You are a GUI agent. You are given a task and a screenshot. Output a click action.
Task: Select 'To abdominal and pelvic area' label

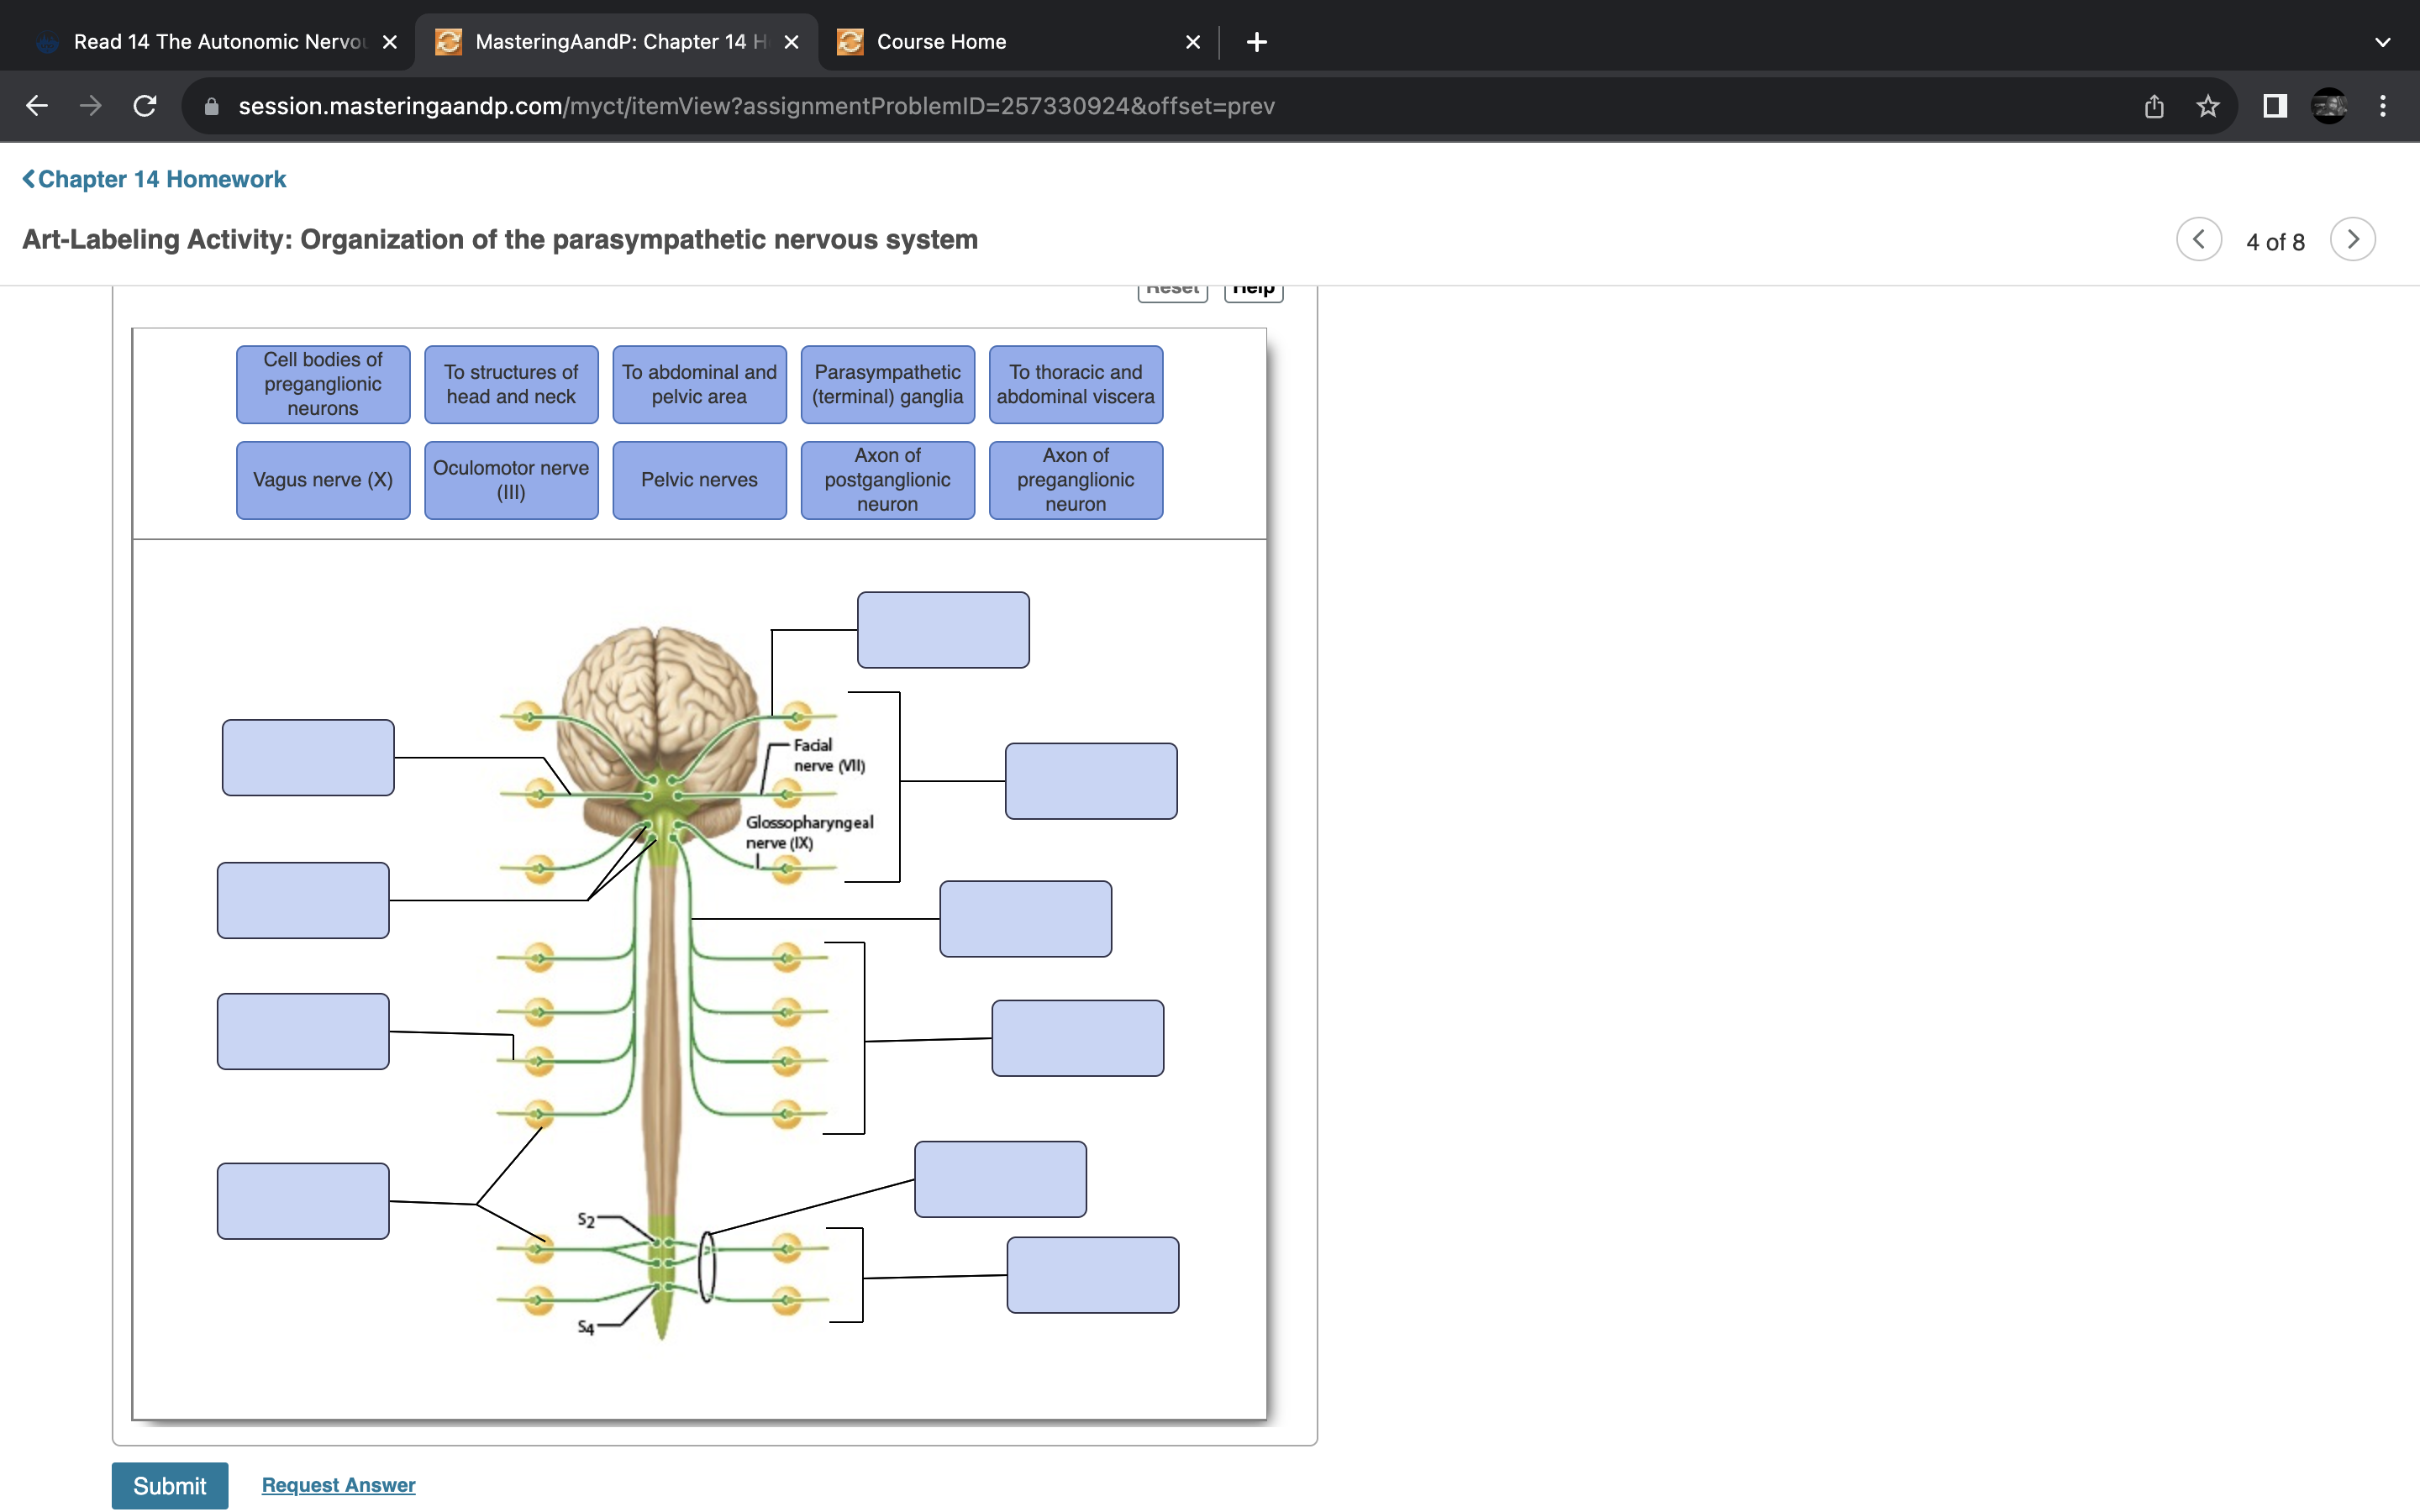click(x=699, y=384)
